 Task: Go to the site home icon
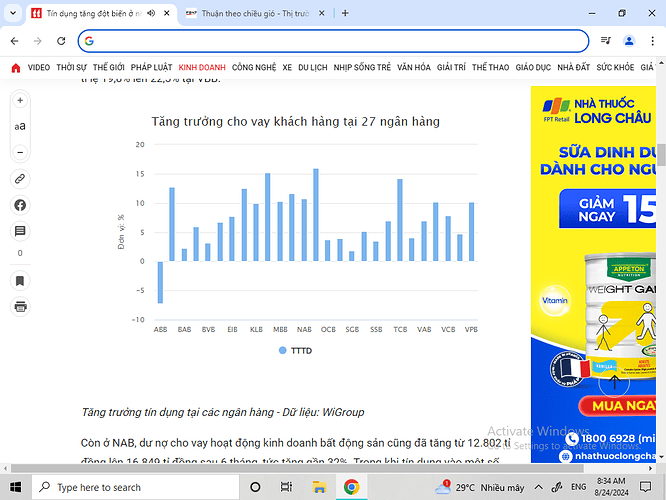tap(16, 68)
